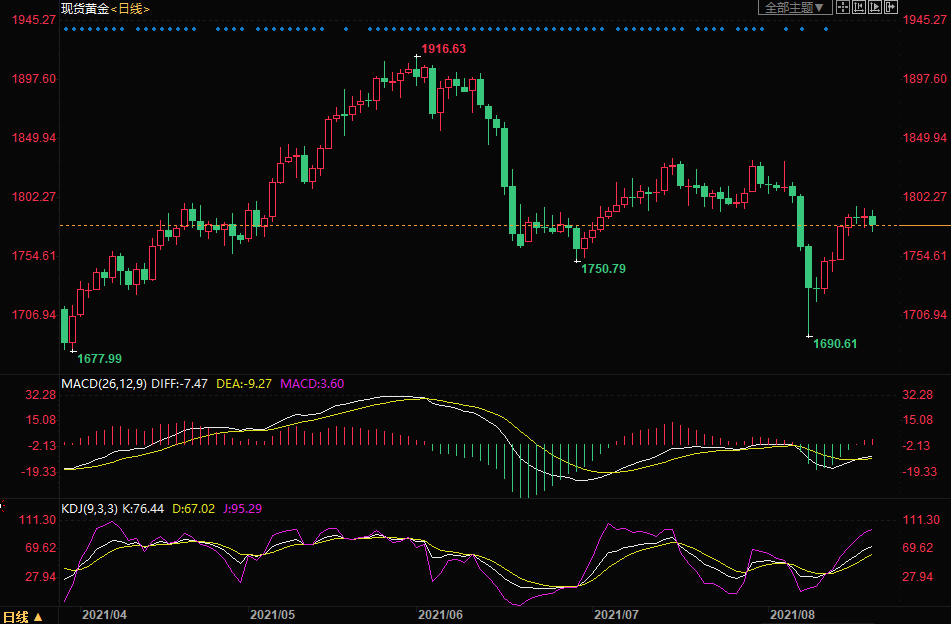Viewport: 951px width, 624px height.
Task: Select the KDJ(9,3,3) indicator label
Action: (89, 509)
